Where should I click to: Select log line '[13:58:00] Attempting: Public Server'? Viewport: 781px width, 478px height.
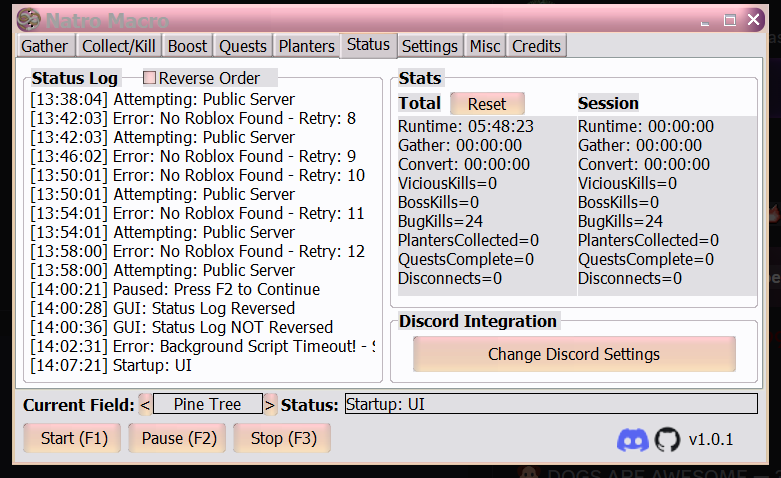(x=162, y=270)
